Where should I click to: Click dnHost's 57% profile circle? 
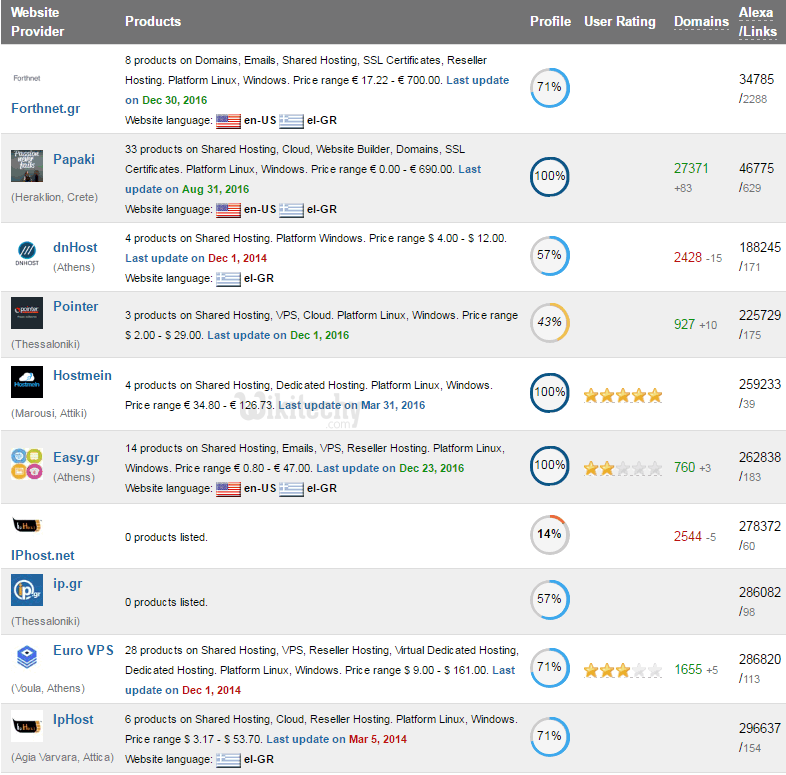[550, 256]
